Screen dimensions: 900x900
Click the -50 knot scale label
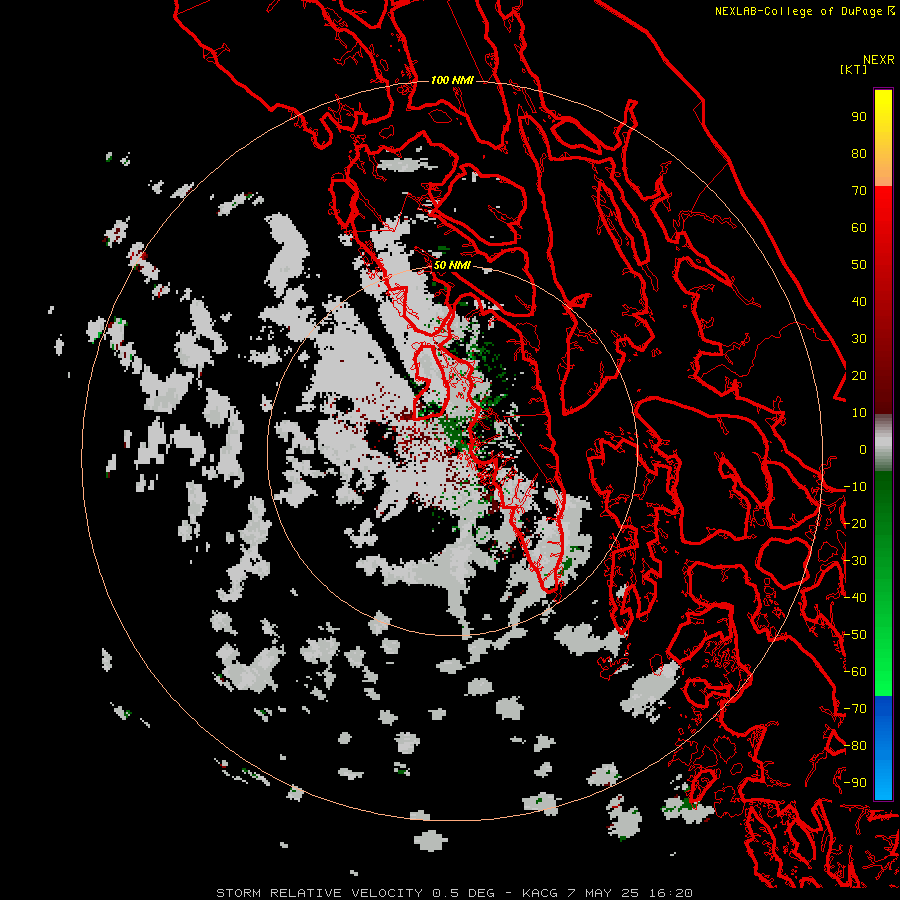(855, 635)
